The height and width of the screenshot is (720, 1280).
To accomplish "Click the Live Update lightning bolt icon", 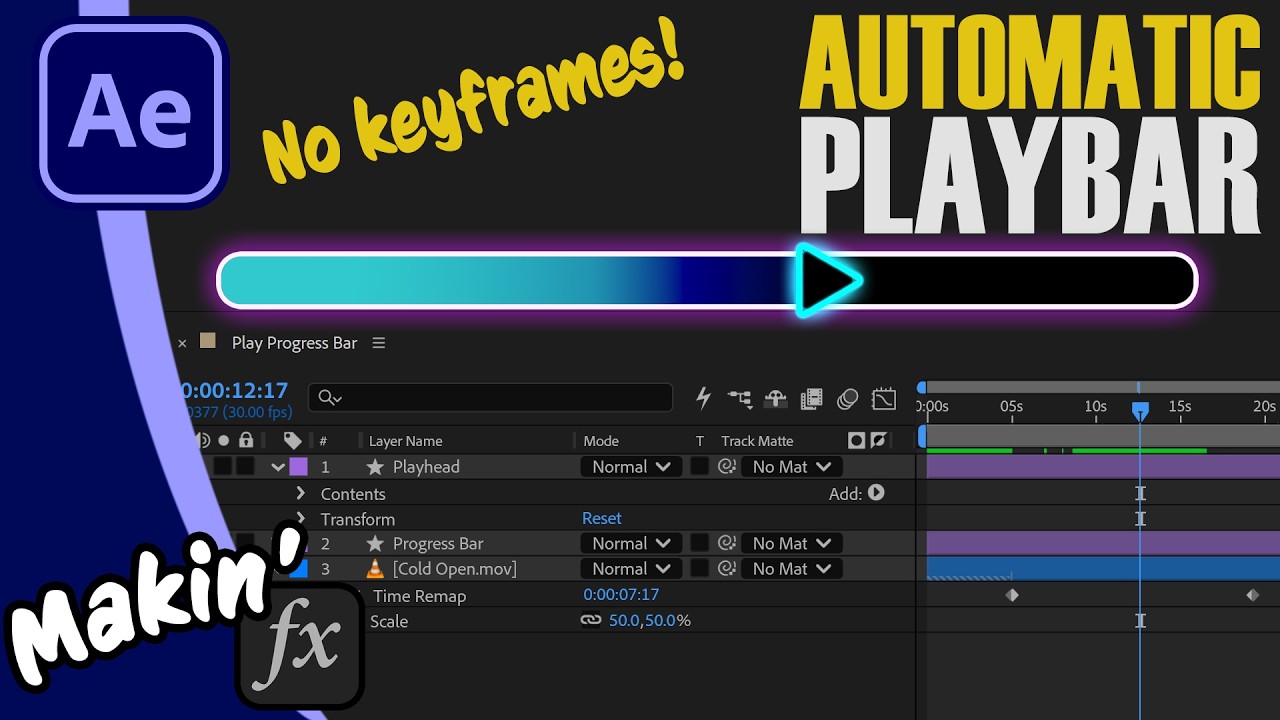I will (x=703, y=398).
